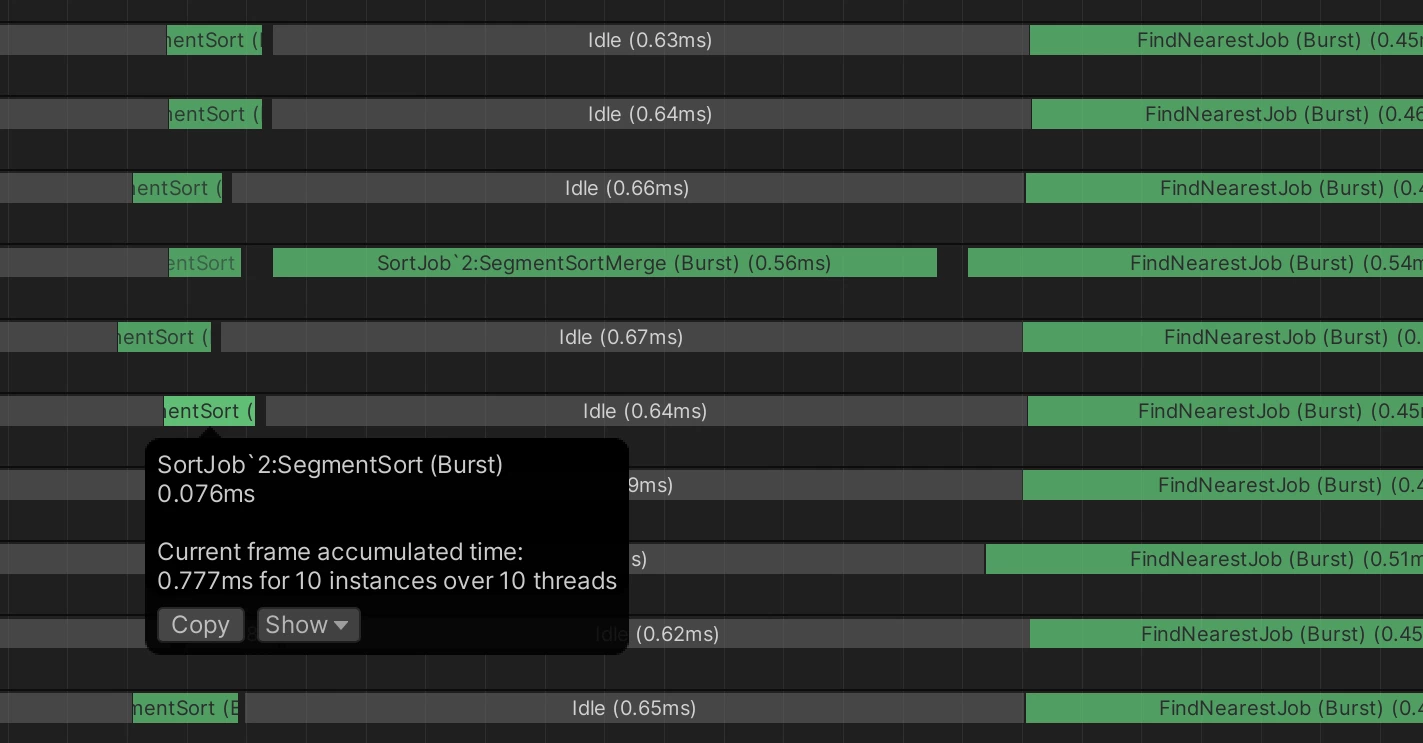
Task: Select the SortJob SegmentSortMerge (Burst) 0.56ms bar
Action: tap(604, 263)
